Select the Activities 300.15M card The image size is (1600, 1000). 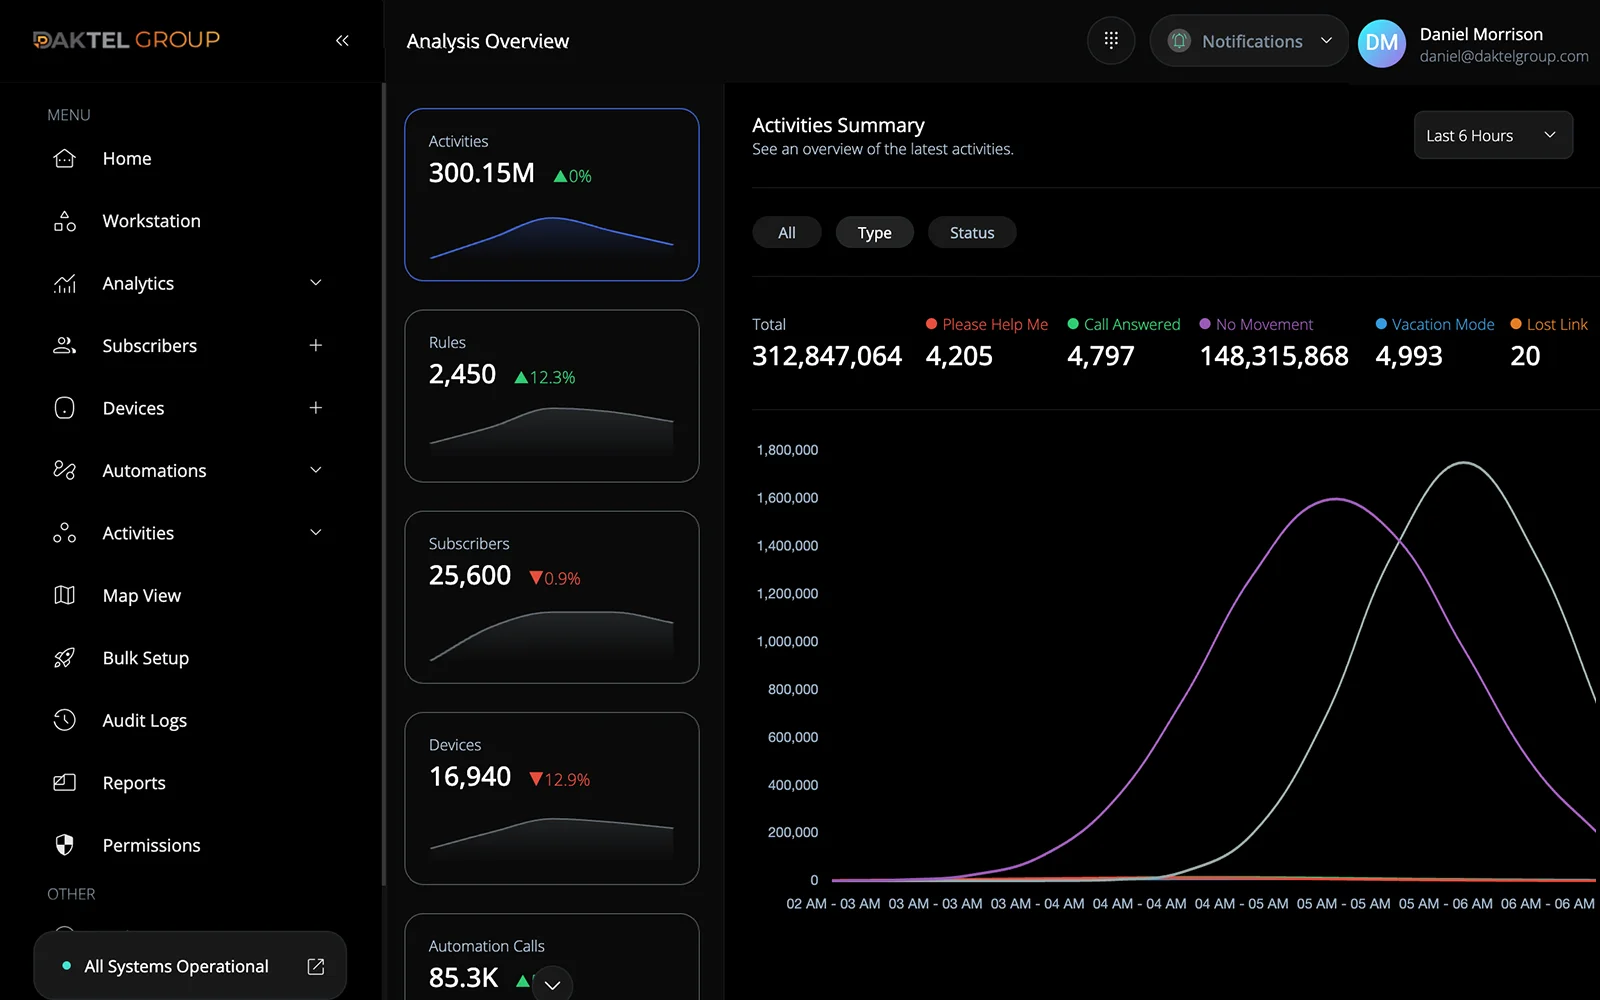point(552,195)
